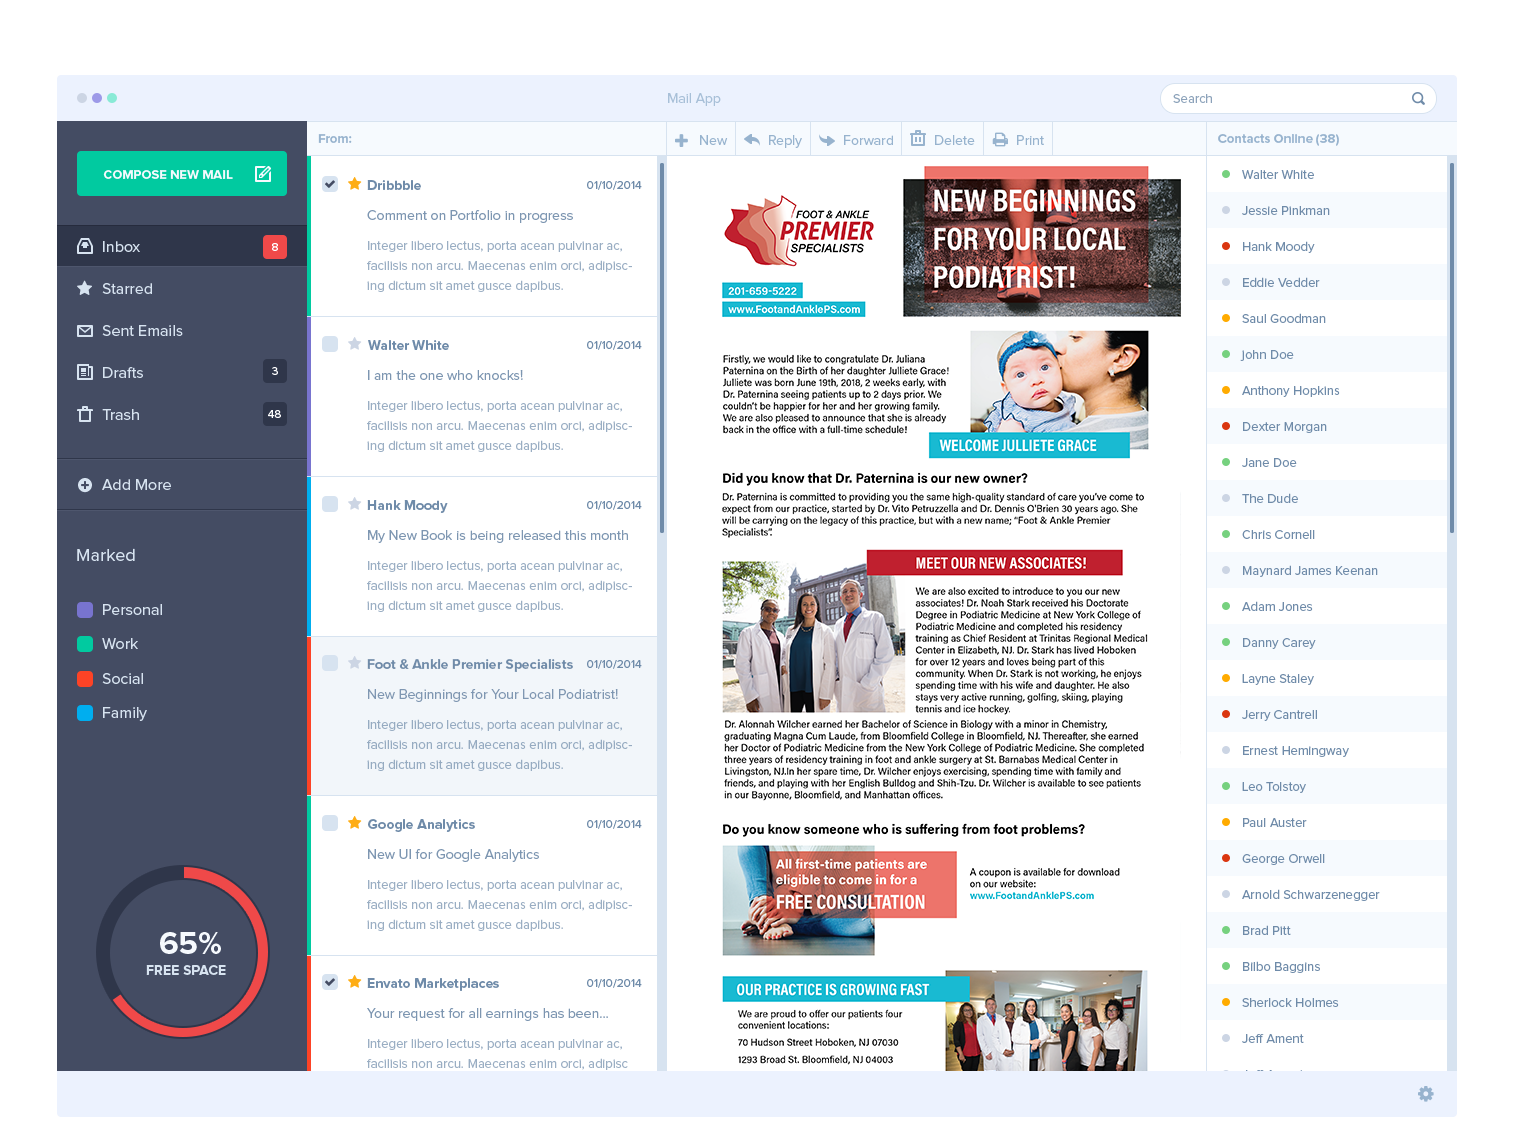Image resolution: width=1520 pixels, height=1146 pixels.
Task: Click the Print printer icon
Action: point(1000,140)
